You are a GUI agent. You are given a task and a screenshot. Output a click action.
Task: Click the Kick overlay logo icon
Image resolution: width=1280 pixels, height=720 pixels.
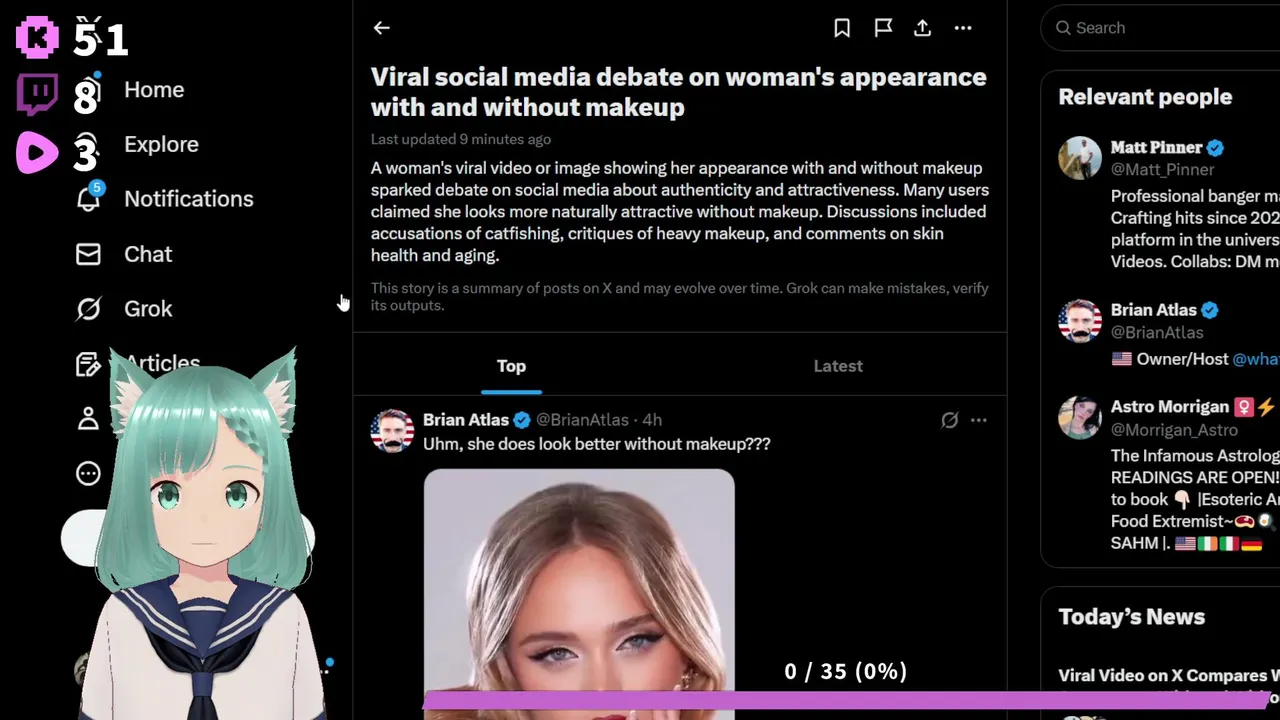pos(37,37)
